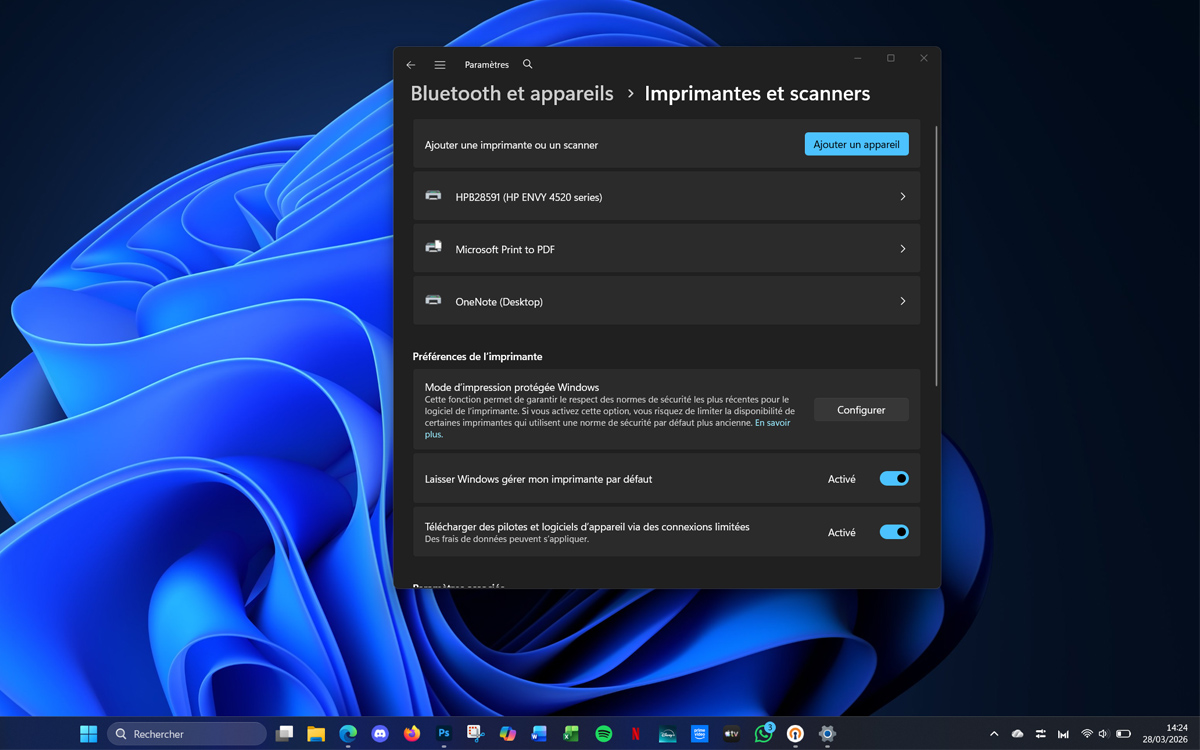The image size is (1200, 750).
Task: Open Spotify from the taskbar
Action: [604, 733]
